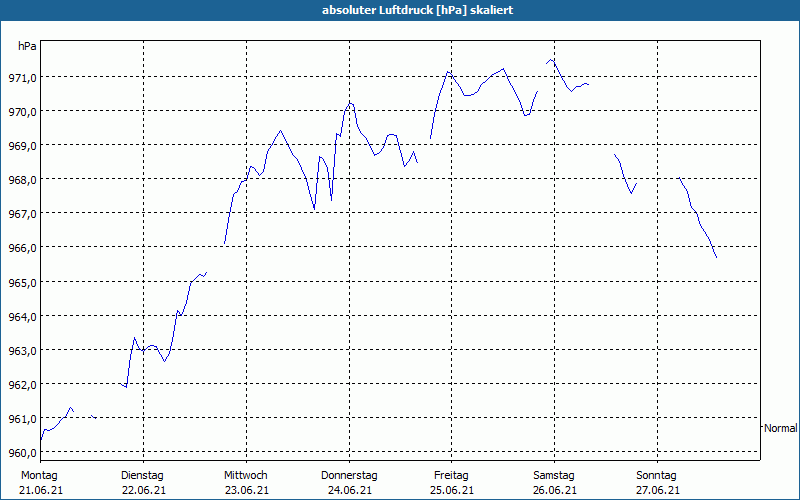Click the 'Montag' day label
Image resolution: width=800 pixels, height=500 pixels.
coord(39,476)
